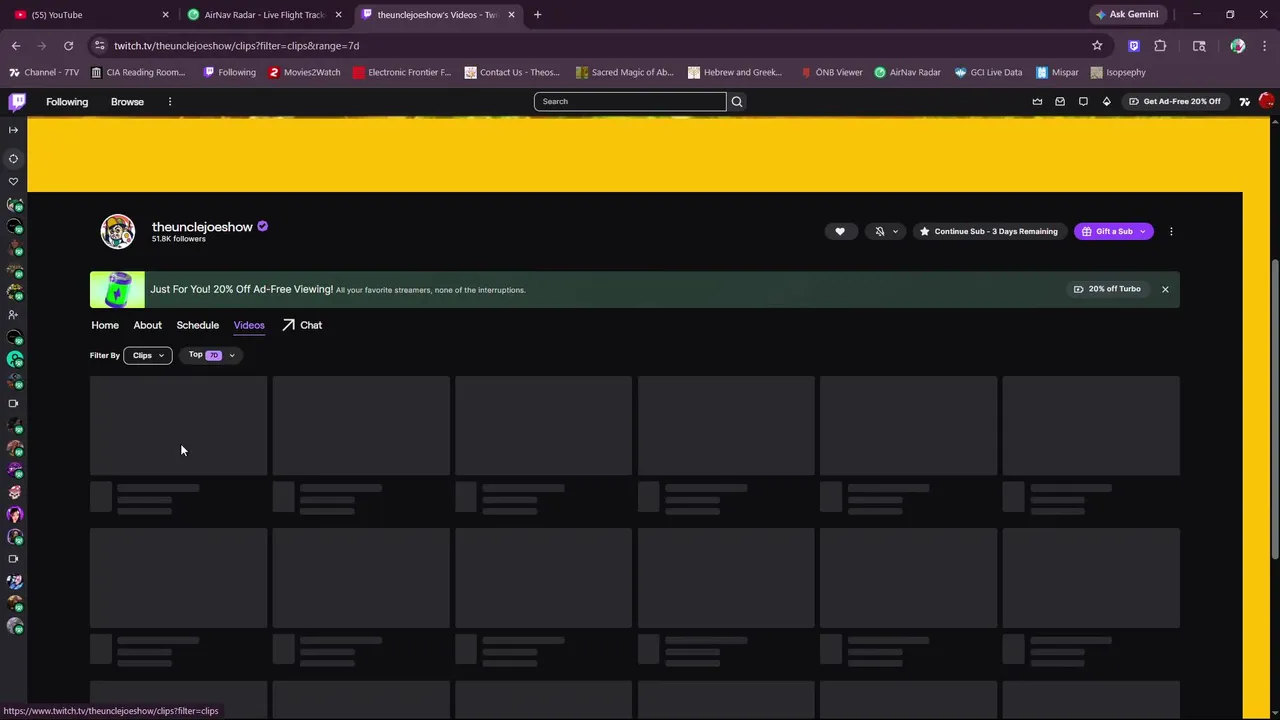
Task: Click the Twitch extension icon in Chrome toolbar
Action: 1133,45
